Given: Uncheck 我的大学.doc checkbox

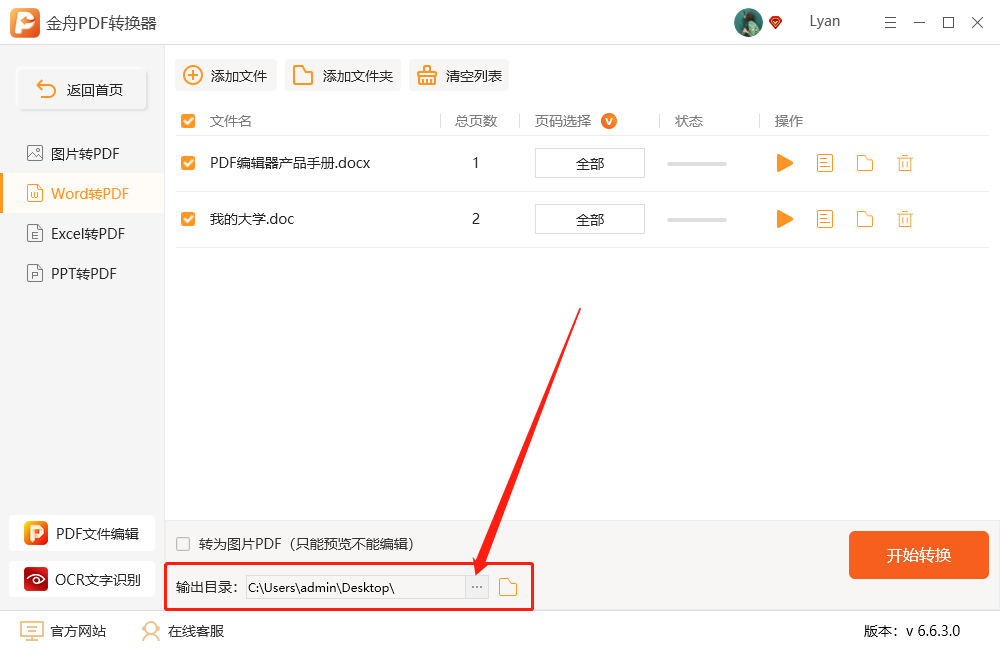Looking at the screenshot, I should pos(188,219).
